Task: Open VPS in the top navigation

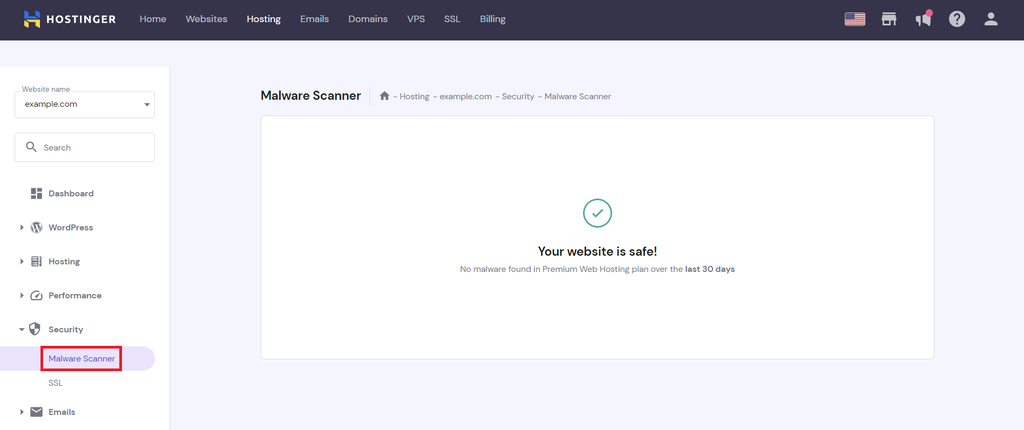Action: point(415,19)
